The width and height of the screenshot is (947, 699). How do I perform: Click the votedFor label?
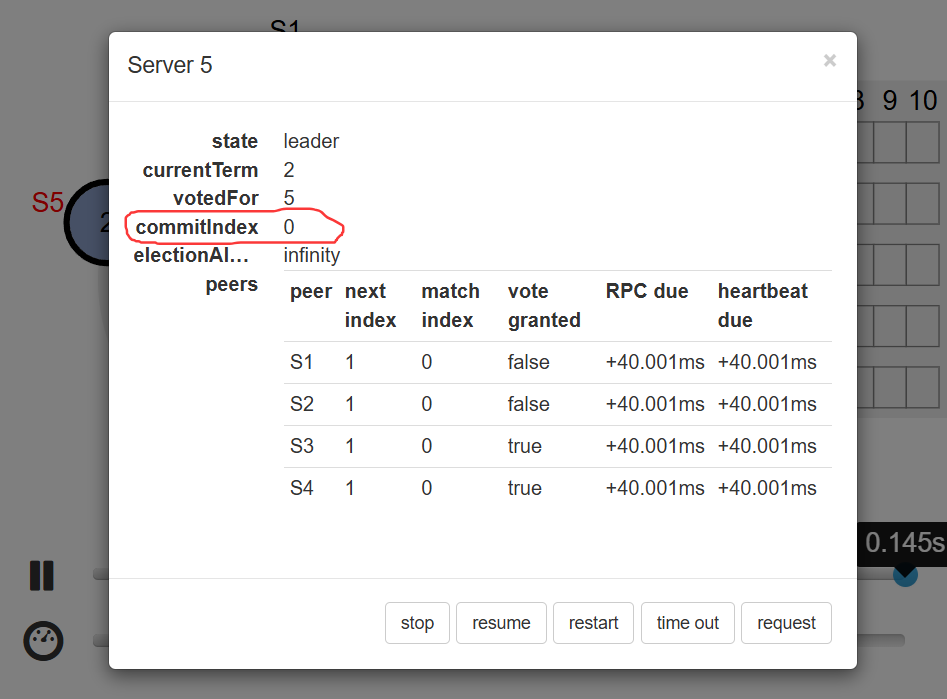(216, 198)
